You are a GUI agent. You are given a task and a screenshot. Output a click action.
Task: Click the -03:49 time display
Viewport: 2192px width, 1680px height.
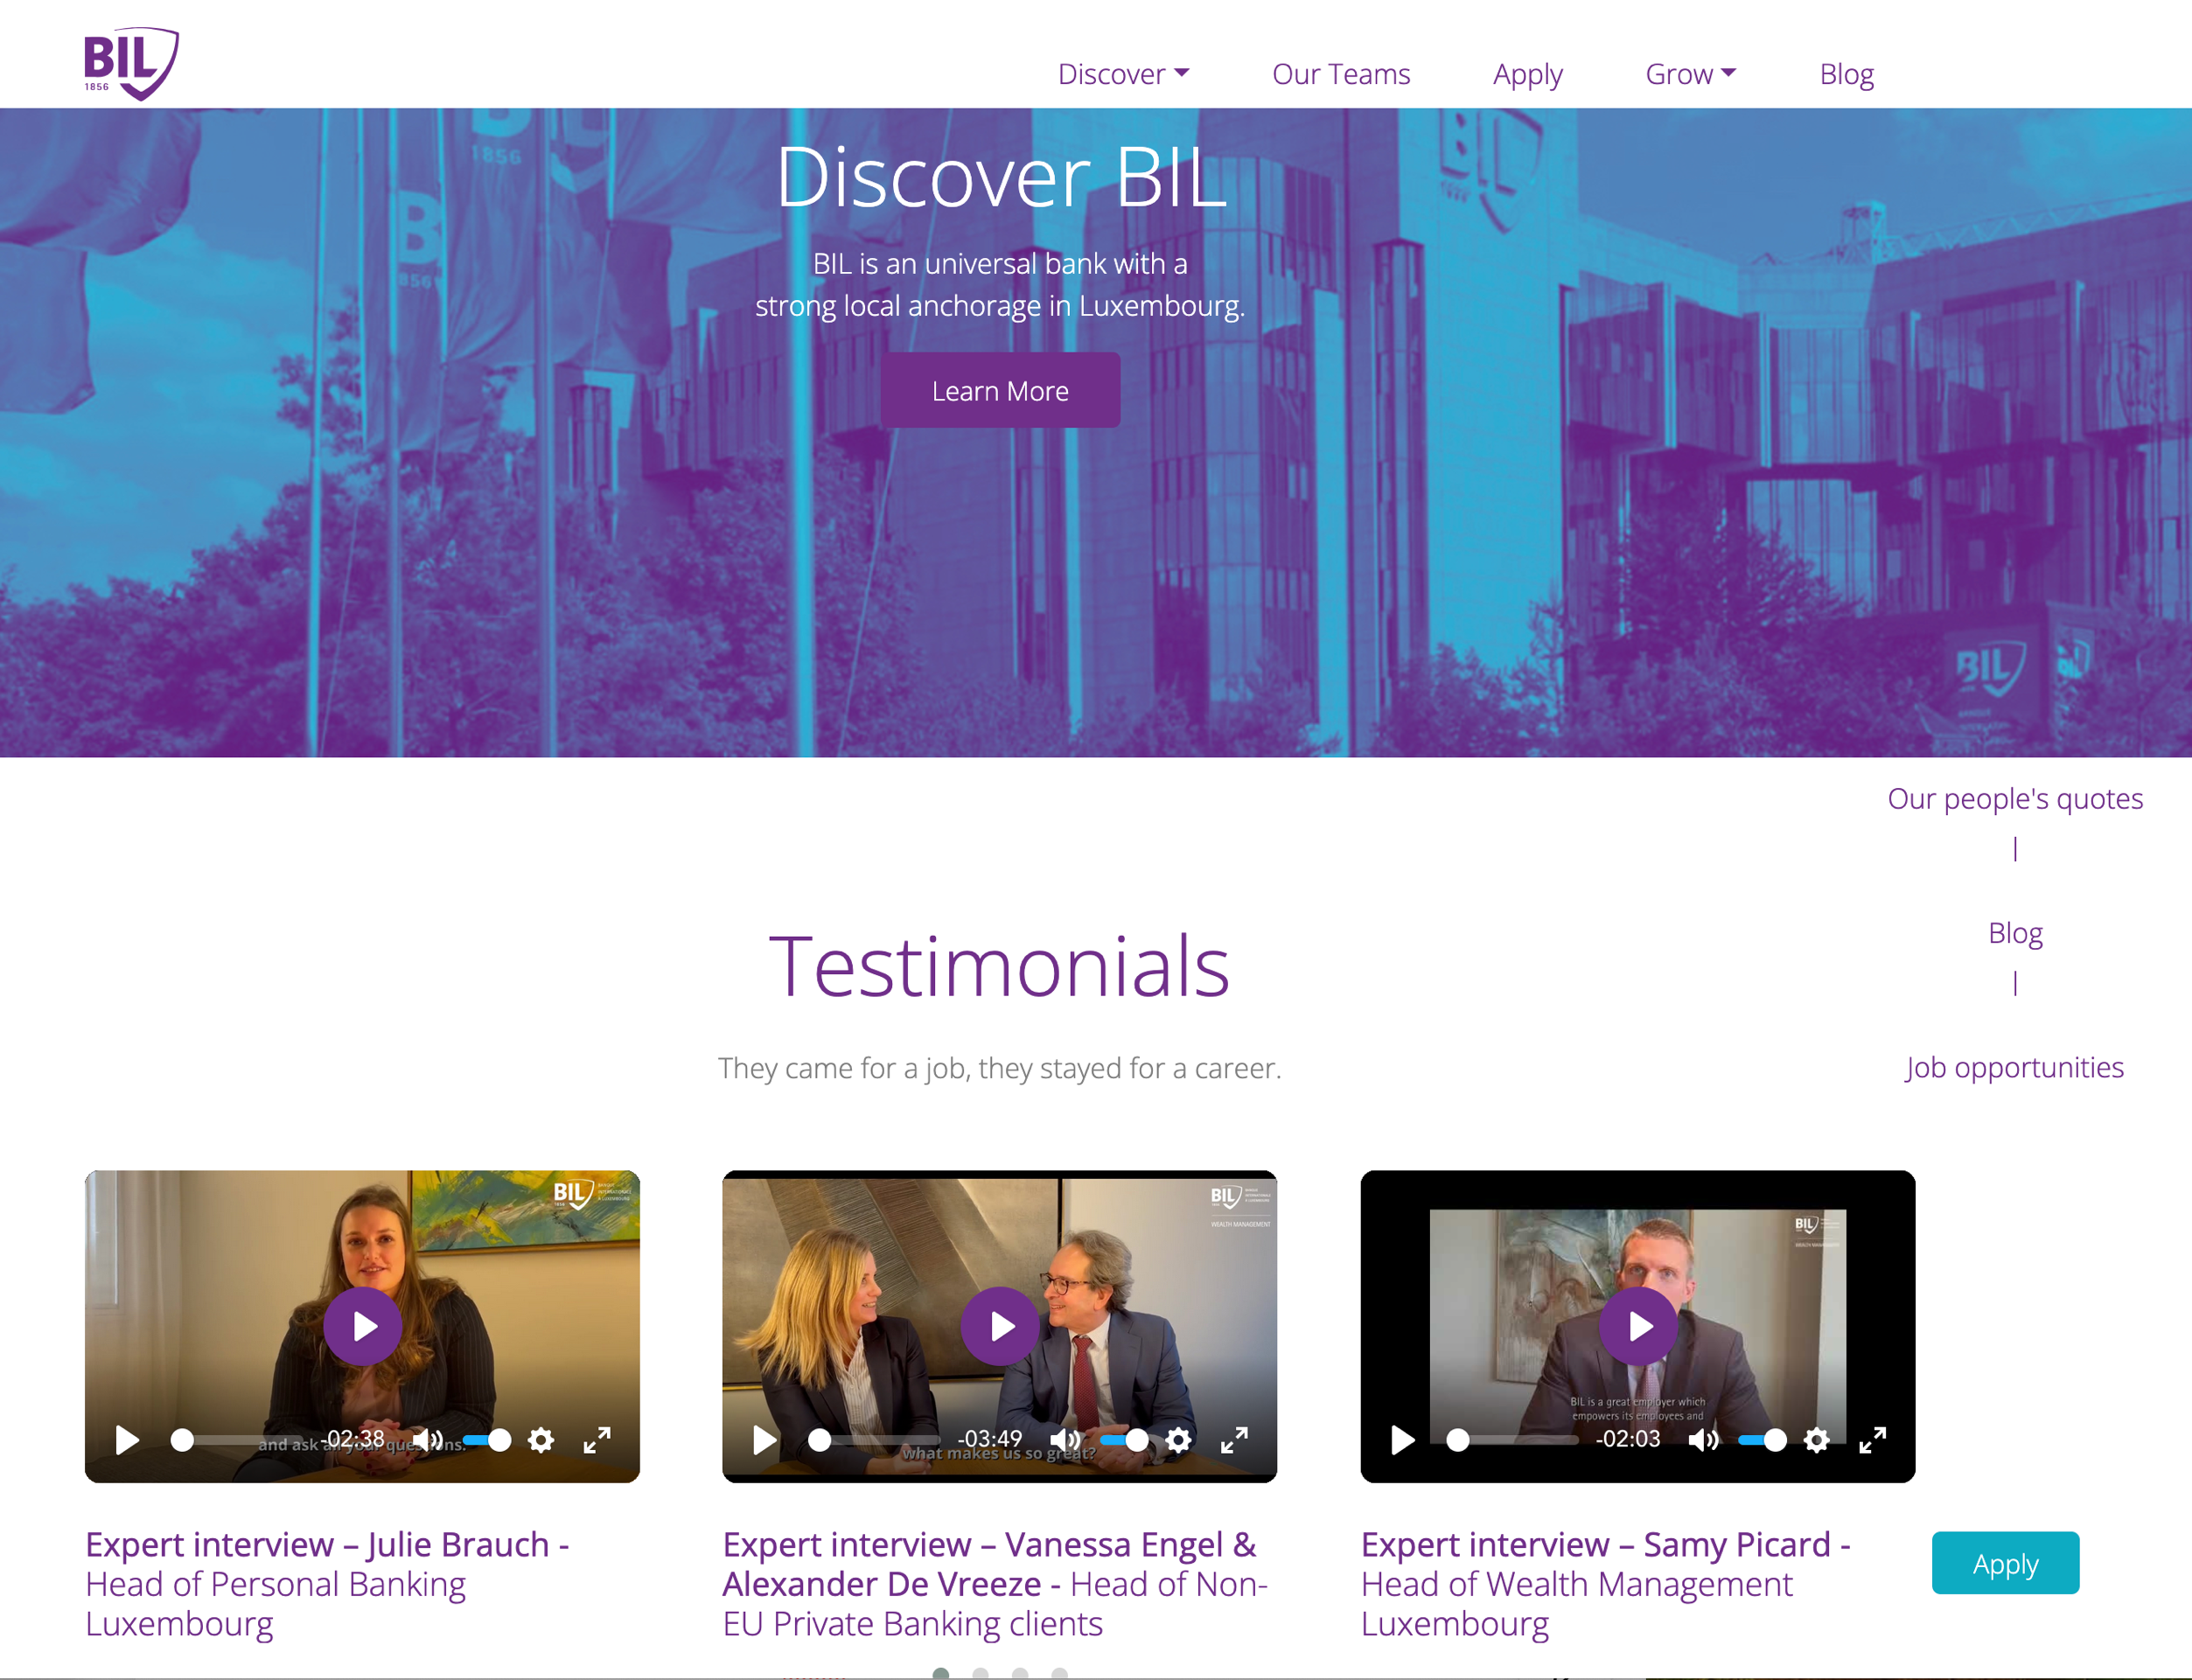tap(990, 1439)
